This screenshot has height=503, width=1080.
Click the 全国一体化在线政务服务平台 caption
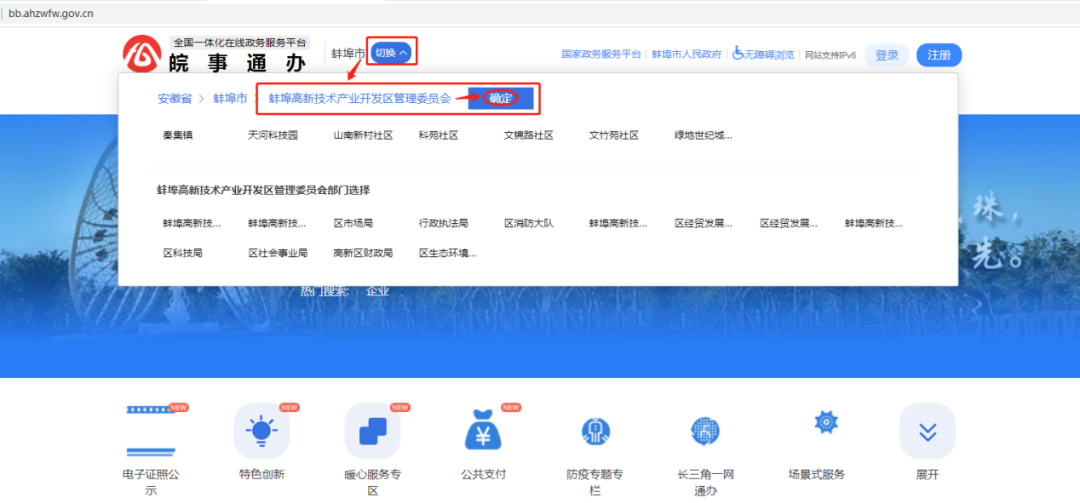point(240,43)
